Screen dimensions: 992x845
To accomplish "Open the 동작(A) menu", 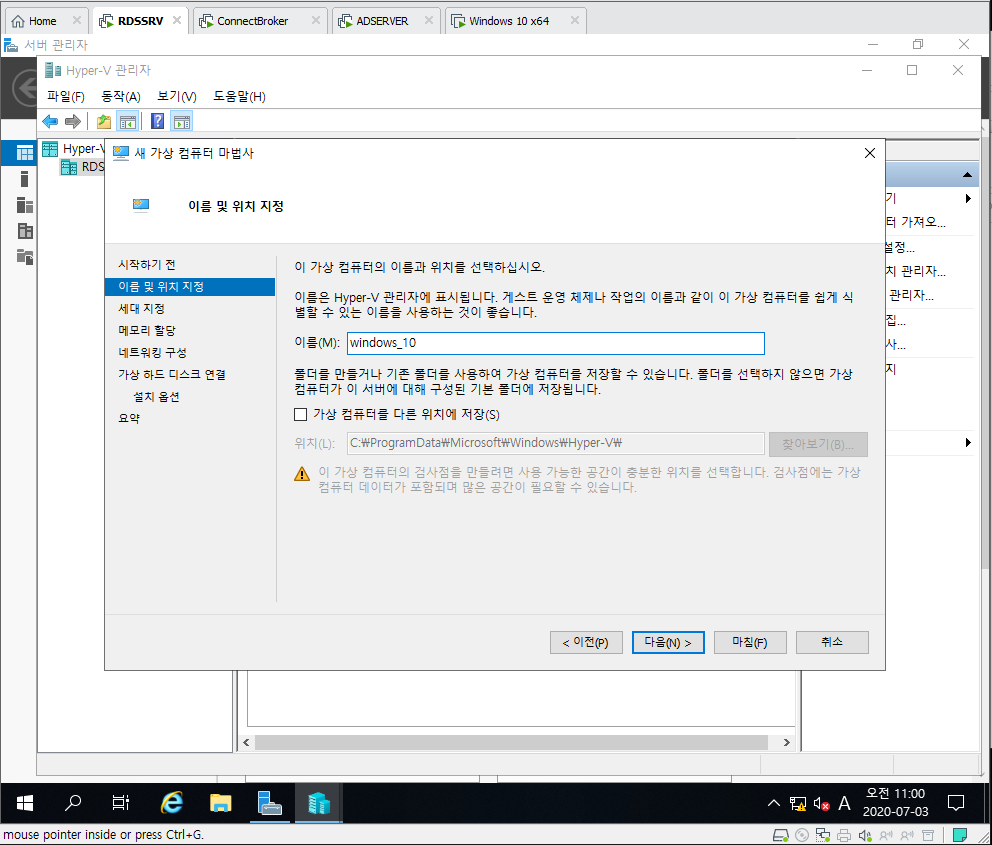I will (x=121, y=96).
